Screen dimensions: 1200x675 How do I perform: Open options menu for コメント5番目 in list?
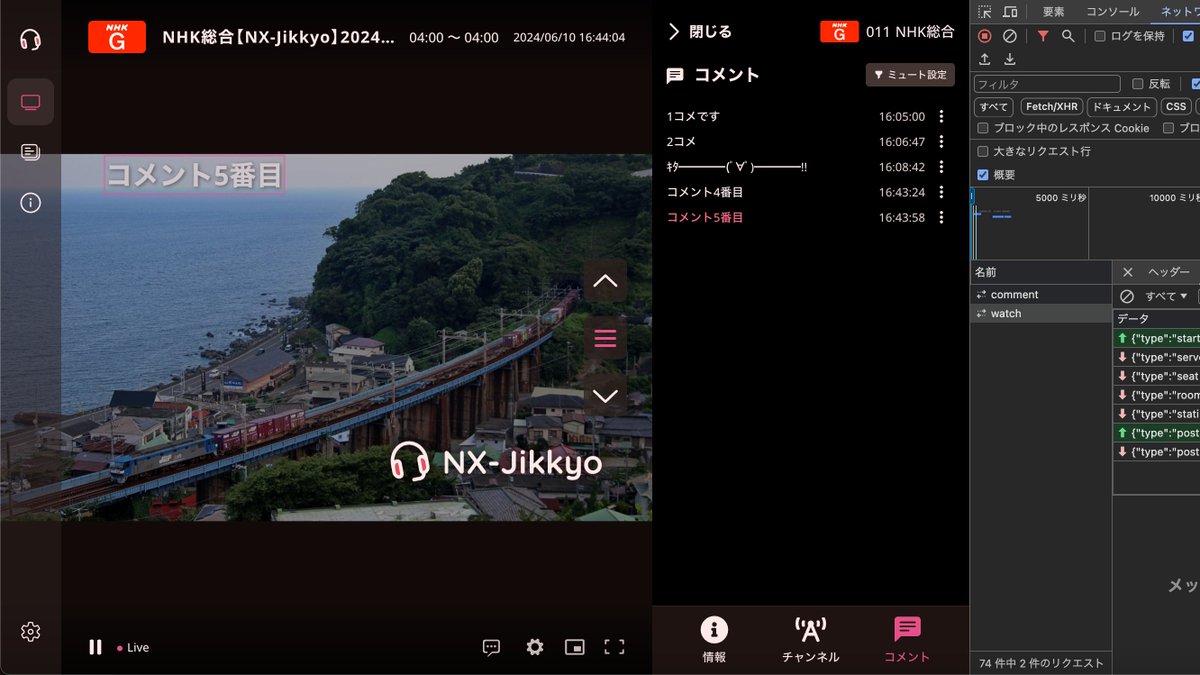pos(941,217)
